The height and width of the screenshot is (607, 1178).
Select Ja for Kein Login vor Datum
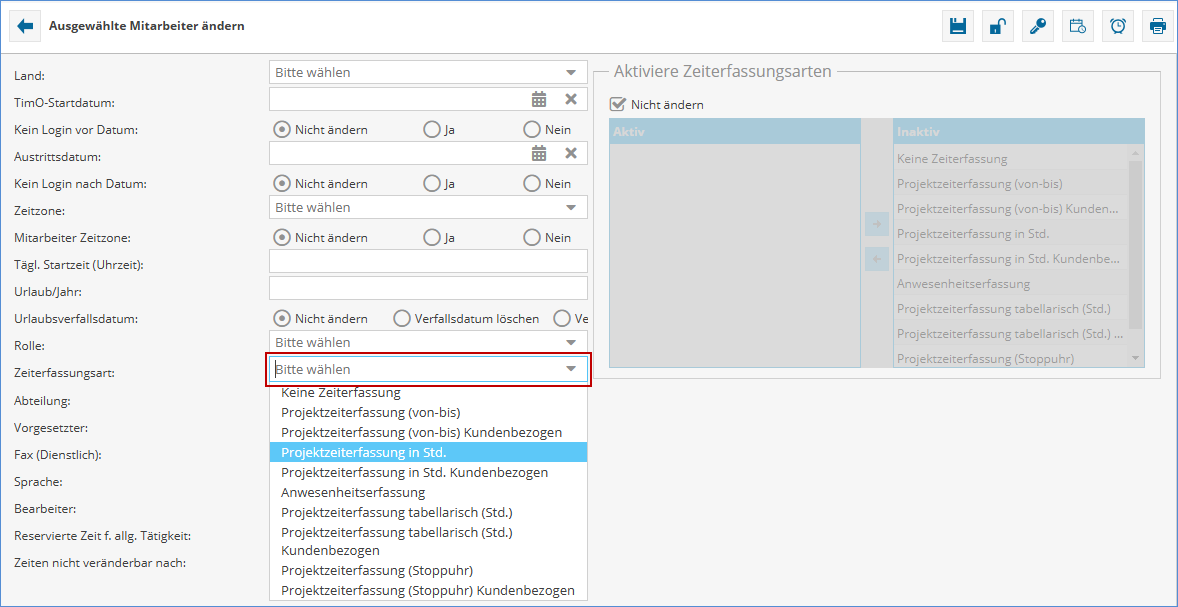(432, 130)
